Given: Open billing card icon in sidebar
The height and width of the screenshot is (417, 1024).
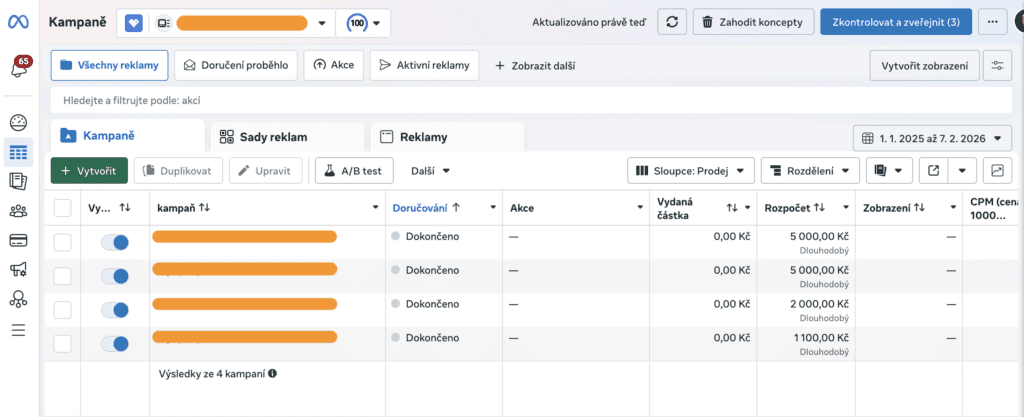Looking at the screenshot, I should point(18,240).
